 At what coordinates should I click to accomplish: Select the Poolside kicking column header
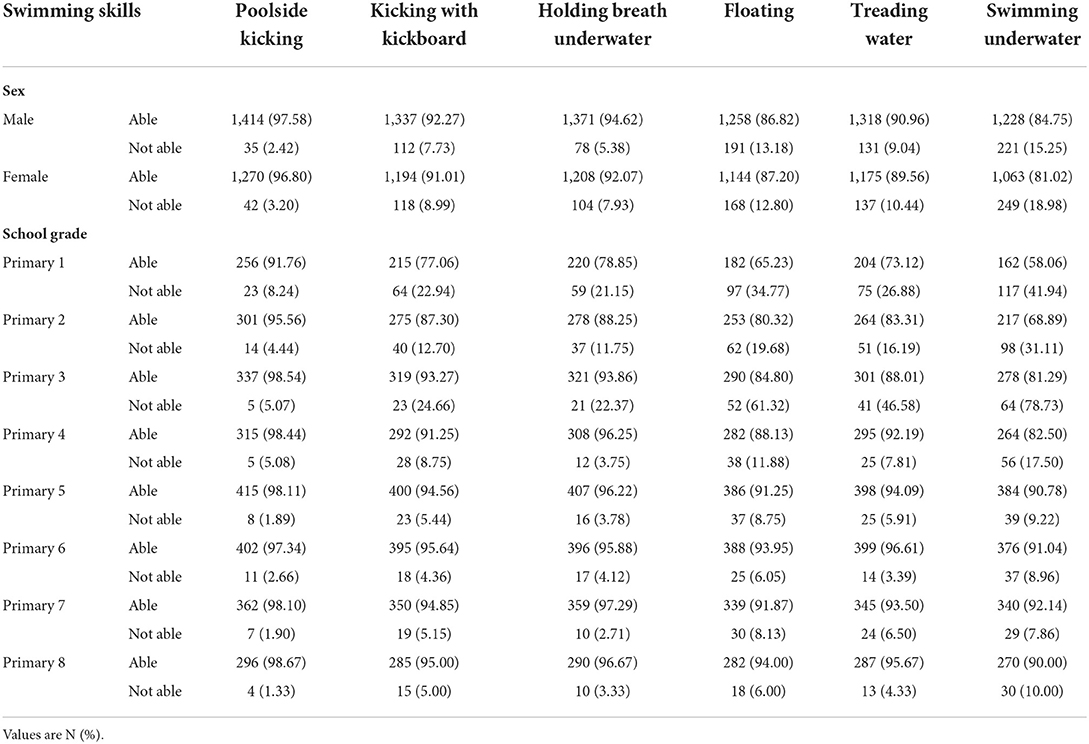tap(272, 24)
